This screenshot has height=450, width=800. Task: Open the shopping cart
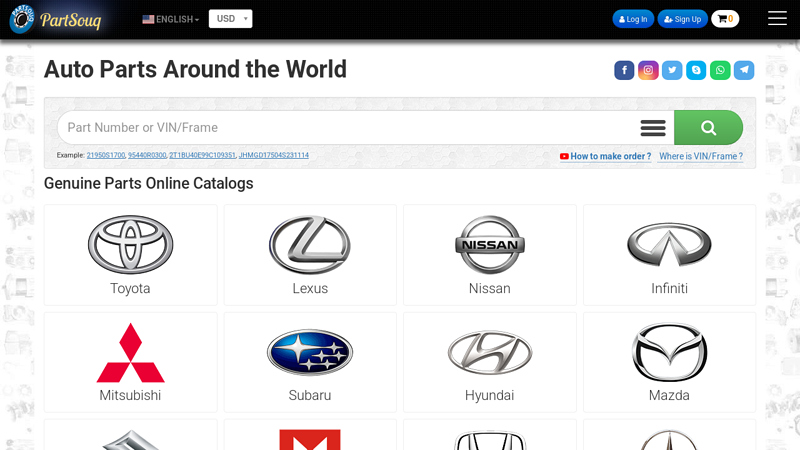[725, 19]
